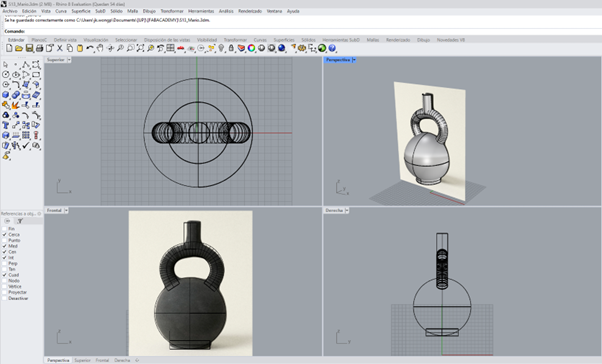Click the Zoom Extents icon
Image resolution: width=602 pixels, height=364 pixels.
tap(140, 48)
